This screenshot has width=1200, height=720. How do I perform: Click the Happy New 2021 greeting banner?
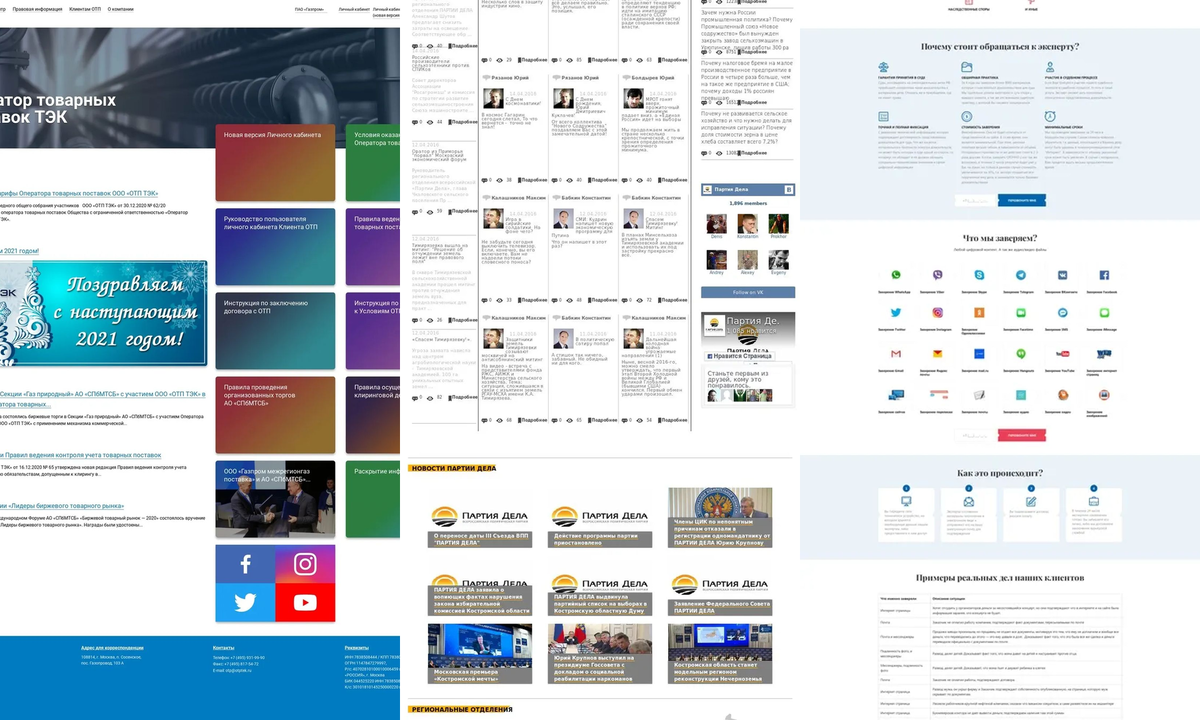(103, 313)
